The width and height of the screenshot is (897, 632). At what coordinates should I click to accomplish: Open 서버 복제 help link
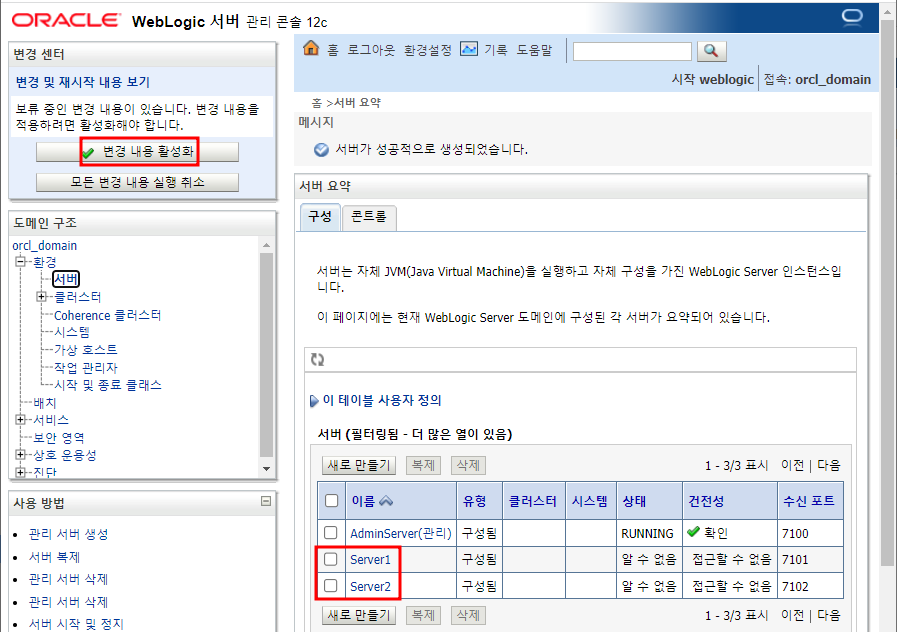click(x=54, y=557)
